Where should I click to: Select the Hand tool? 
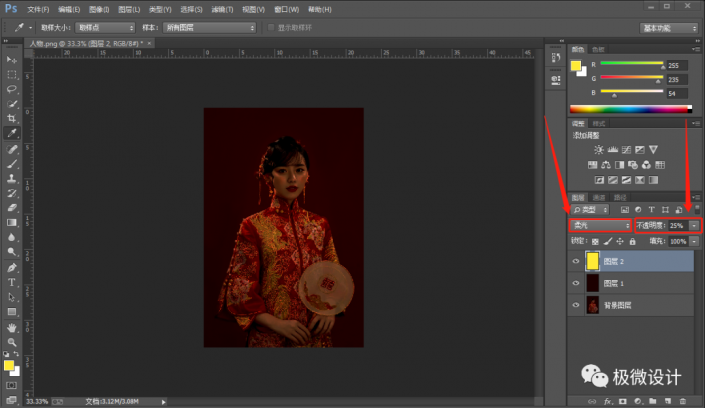12,327
